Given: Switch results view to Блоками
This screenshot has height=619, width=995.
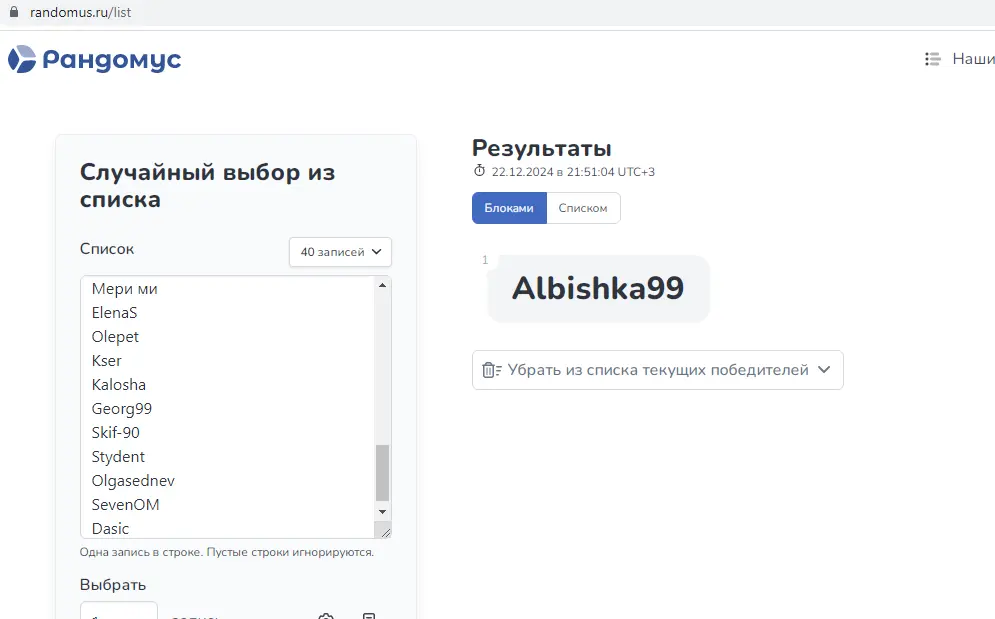Looking at the screenshot, I should (509, 208).
